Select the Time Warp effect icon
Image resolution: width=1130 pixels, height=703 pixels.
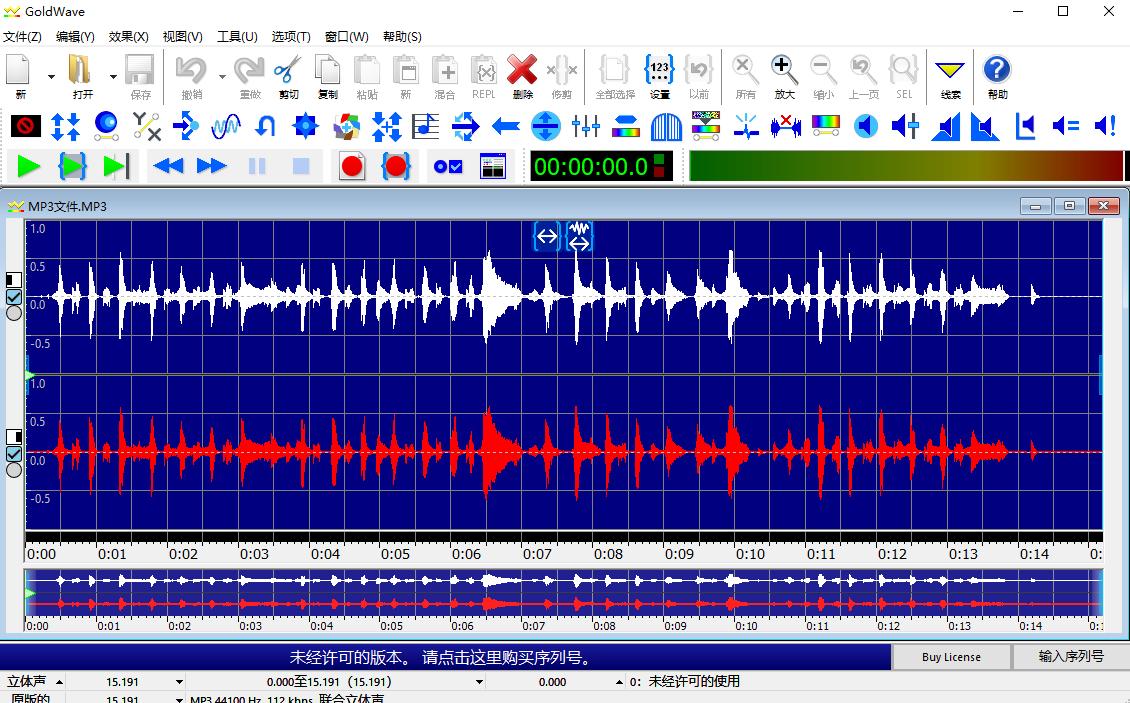[467, 126]
